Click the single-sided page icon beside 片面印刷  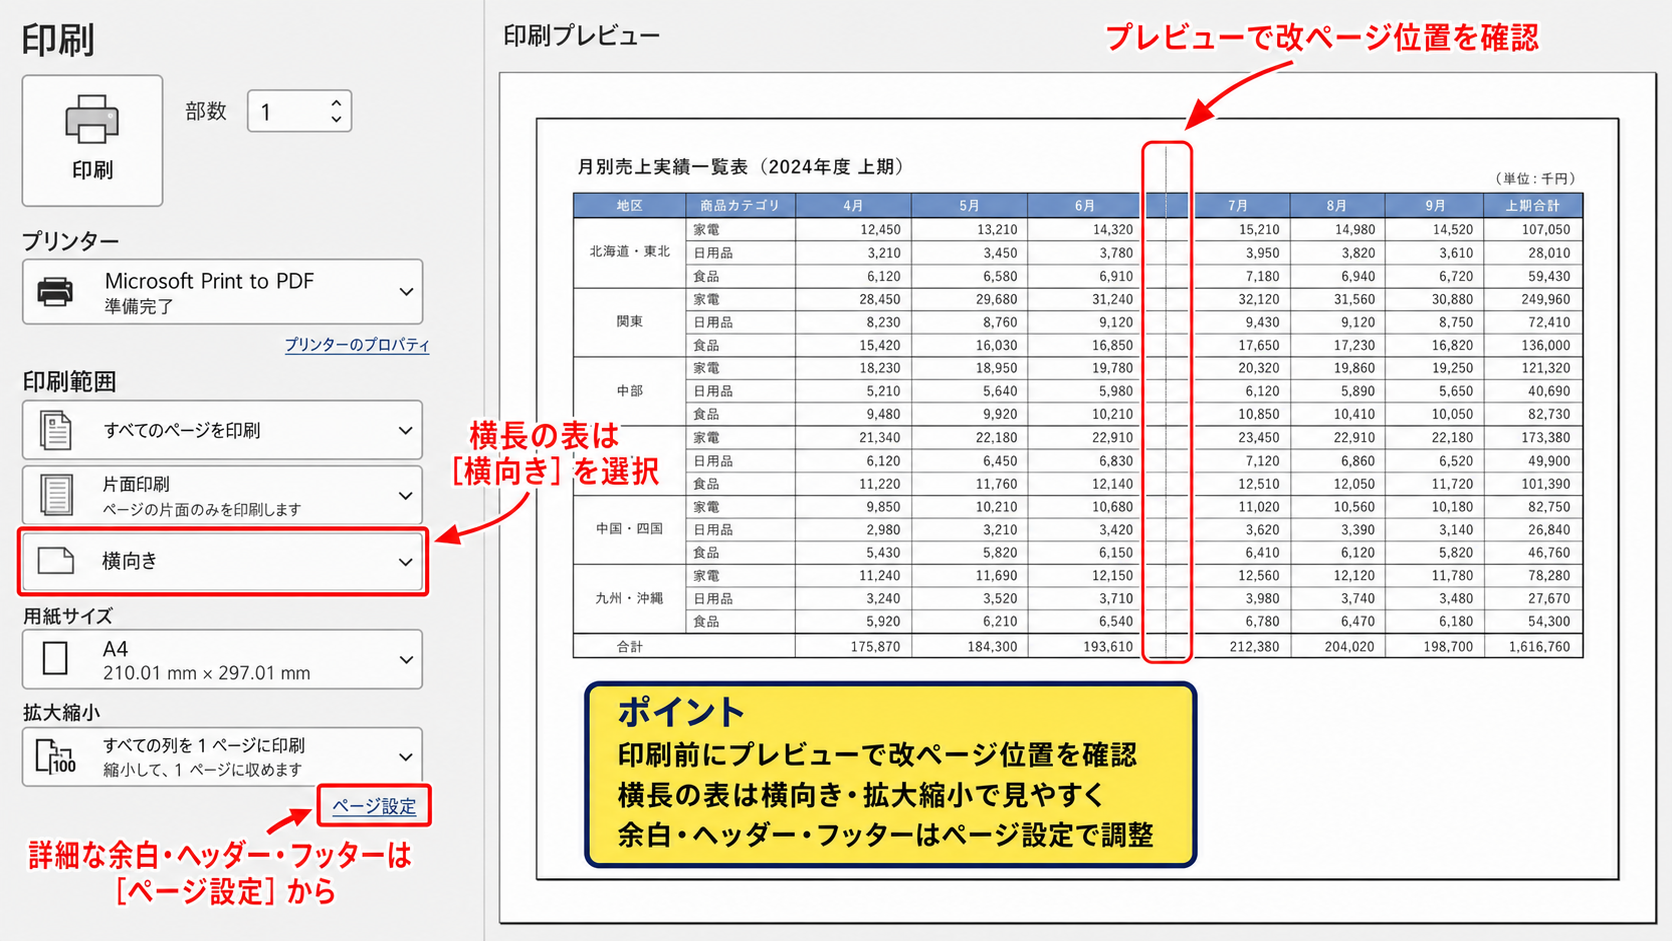point(56,495)
